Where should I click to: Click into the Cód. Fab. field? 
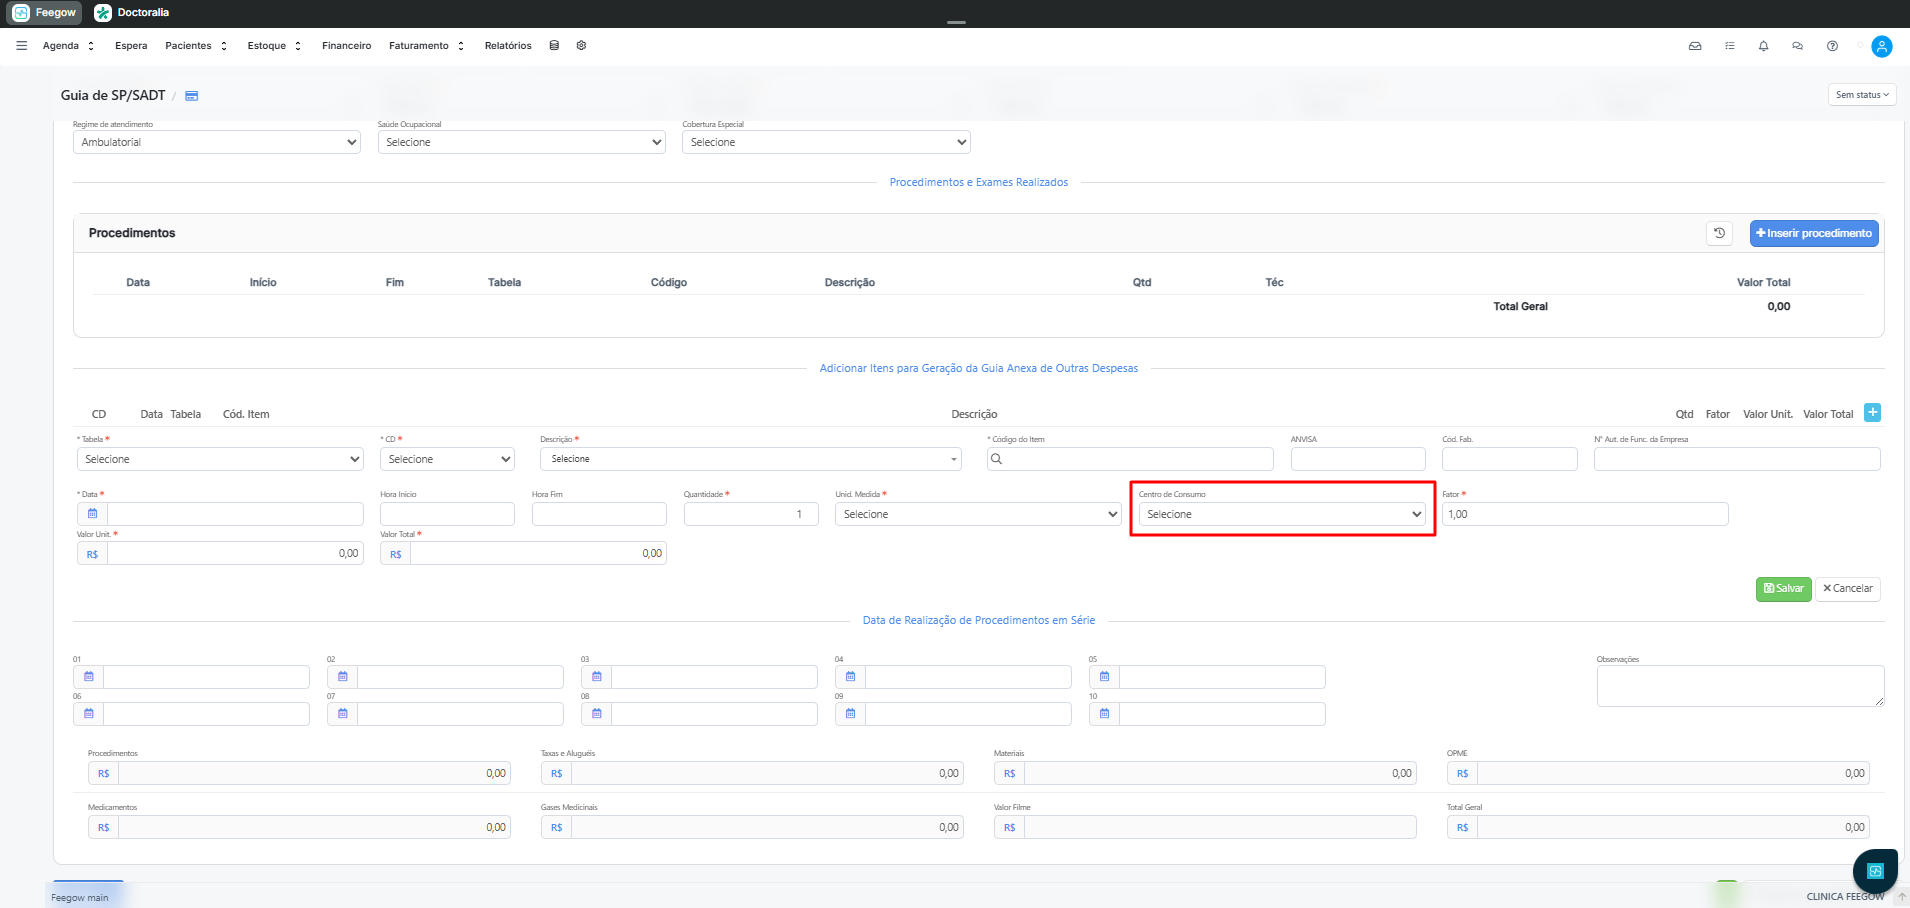click(1510, 459)
